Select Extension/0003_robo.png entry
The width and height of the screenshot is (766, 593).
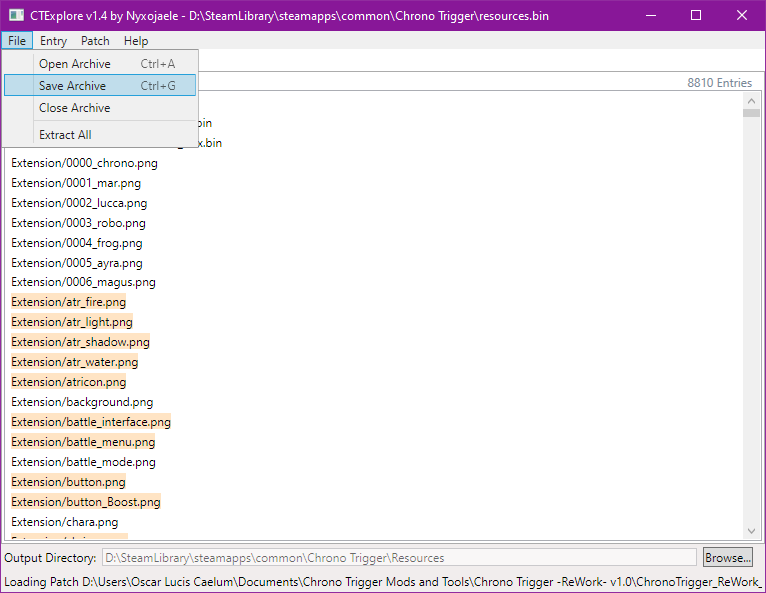[x=78, y=223]
